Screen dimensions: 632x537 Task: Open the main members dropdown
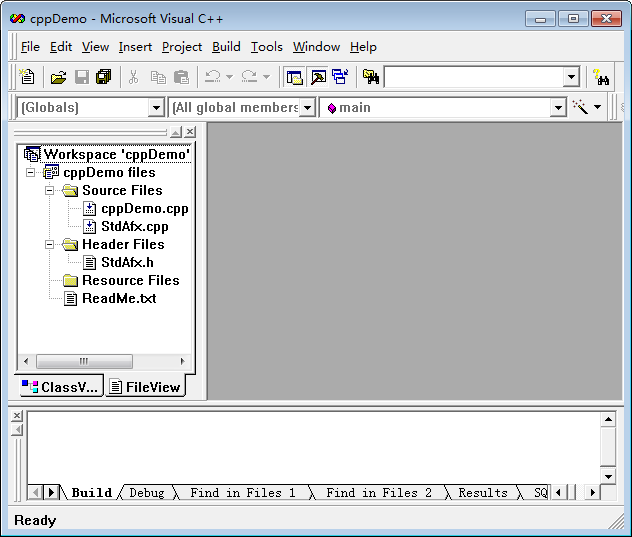[558, 108]
